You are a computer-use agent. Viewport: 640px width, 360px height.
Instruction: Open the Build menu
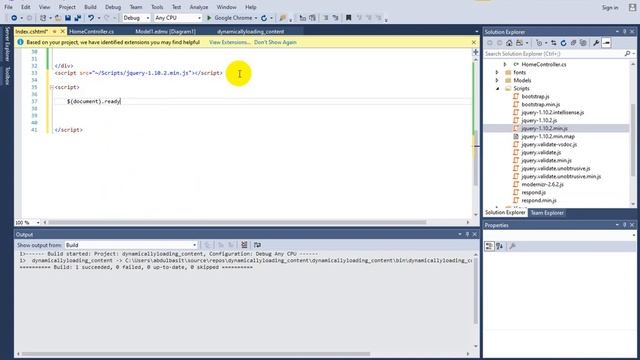[90, 7]
